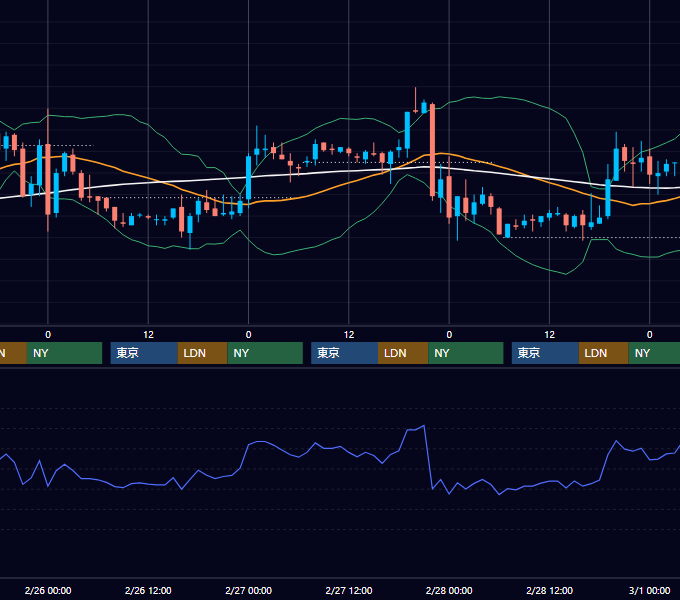Click the tall blue candle at 2/27 00:00
Viewport: 680px width, 600px height.
(248, 178)
